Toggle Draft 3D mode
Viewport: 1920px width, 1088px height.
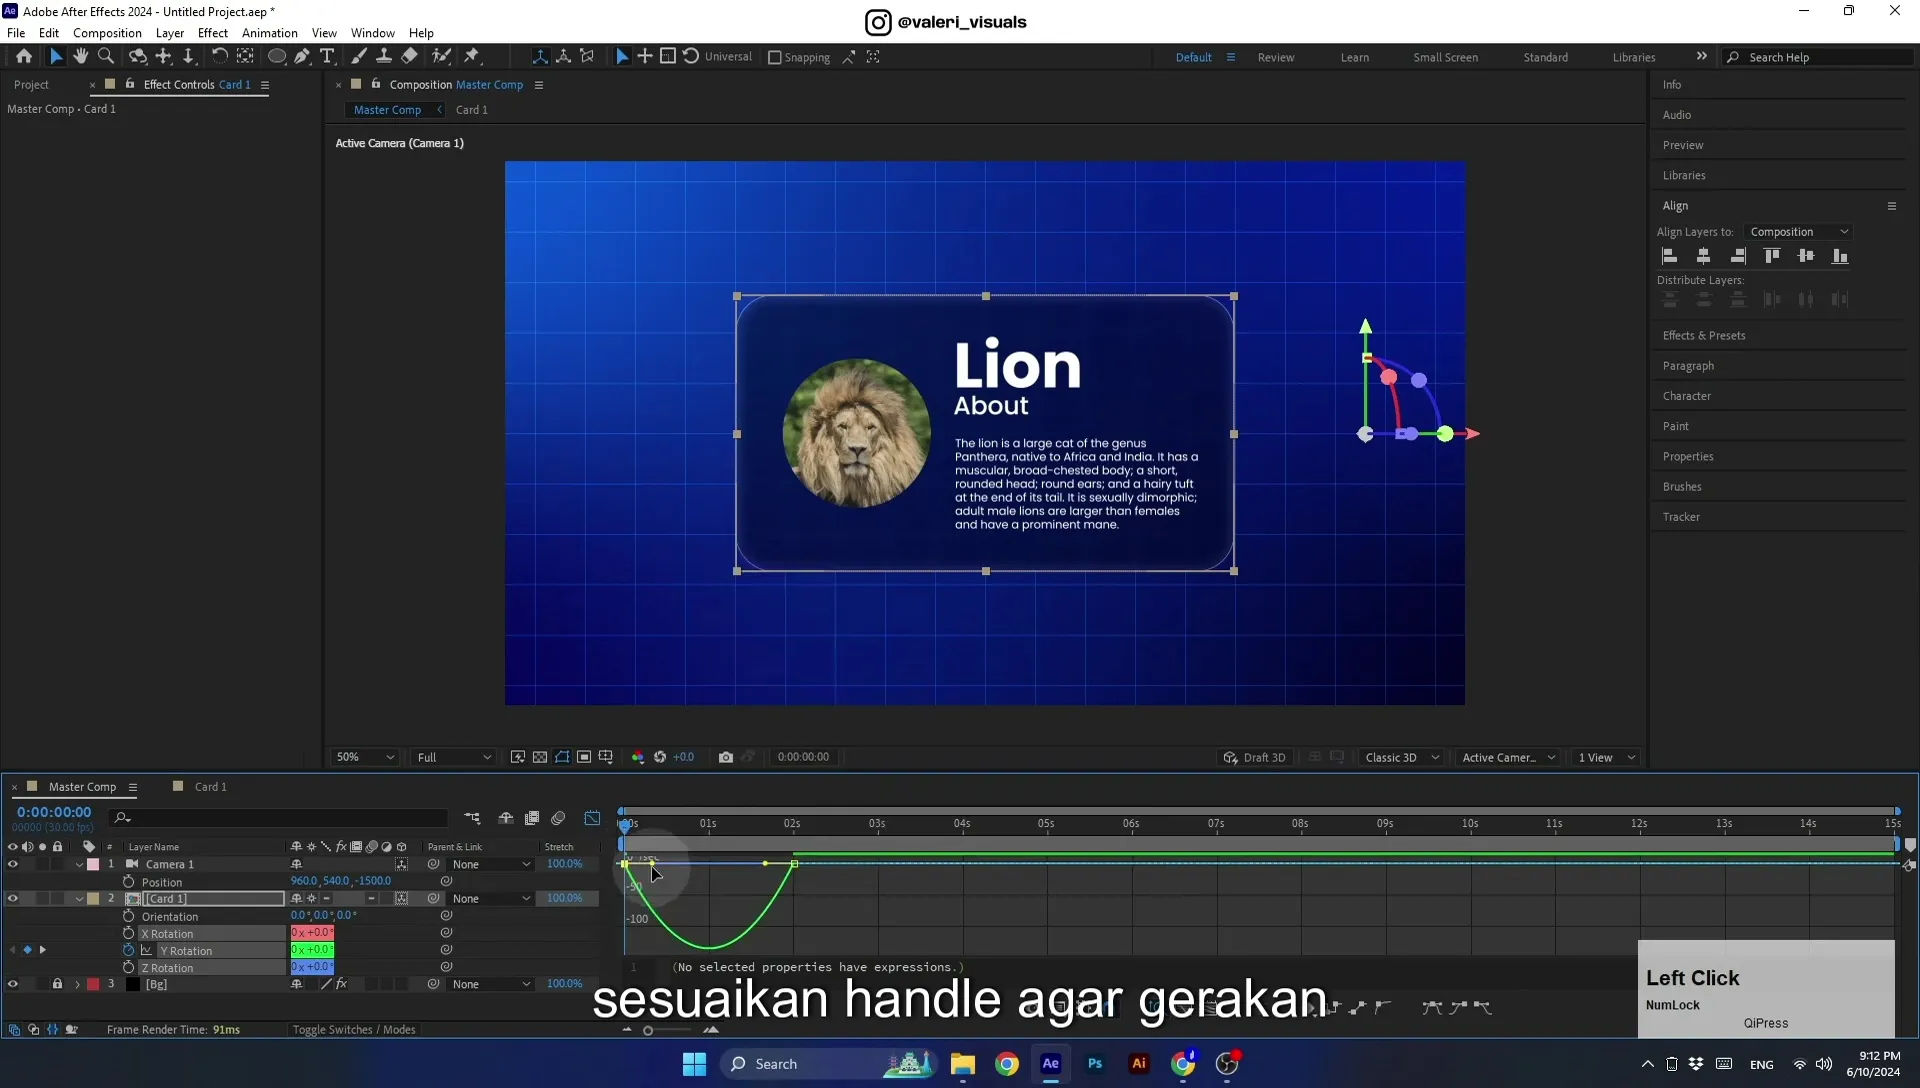pos(1255,757)
